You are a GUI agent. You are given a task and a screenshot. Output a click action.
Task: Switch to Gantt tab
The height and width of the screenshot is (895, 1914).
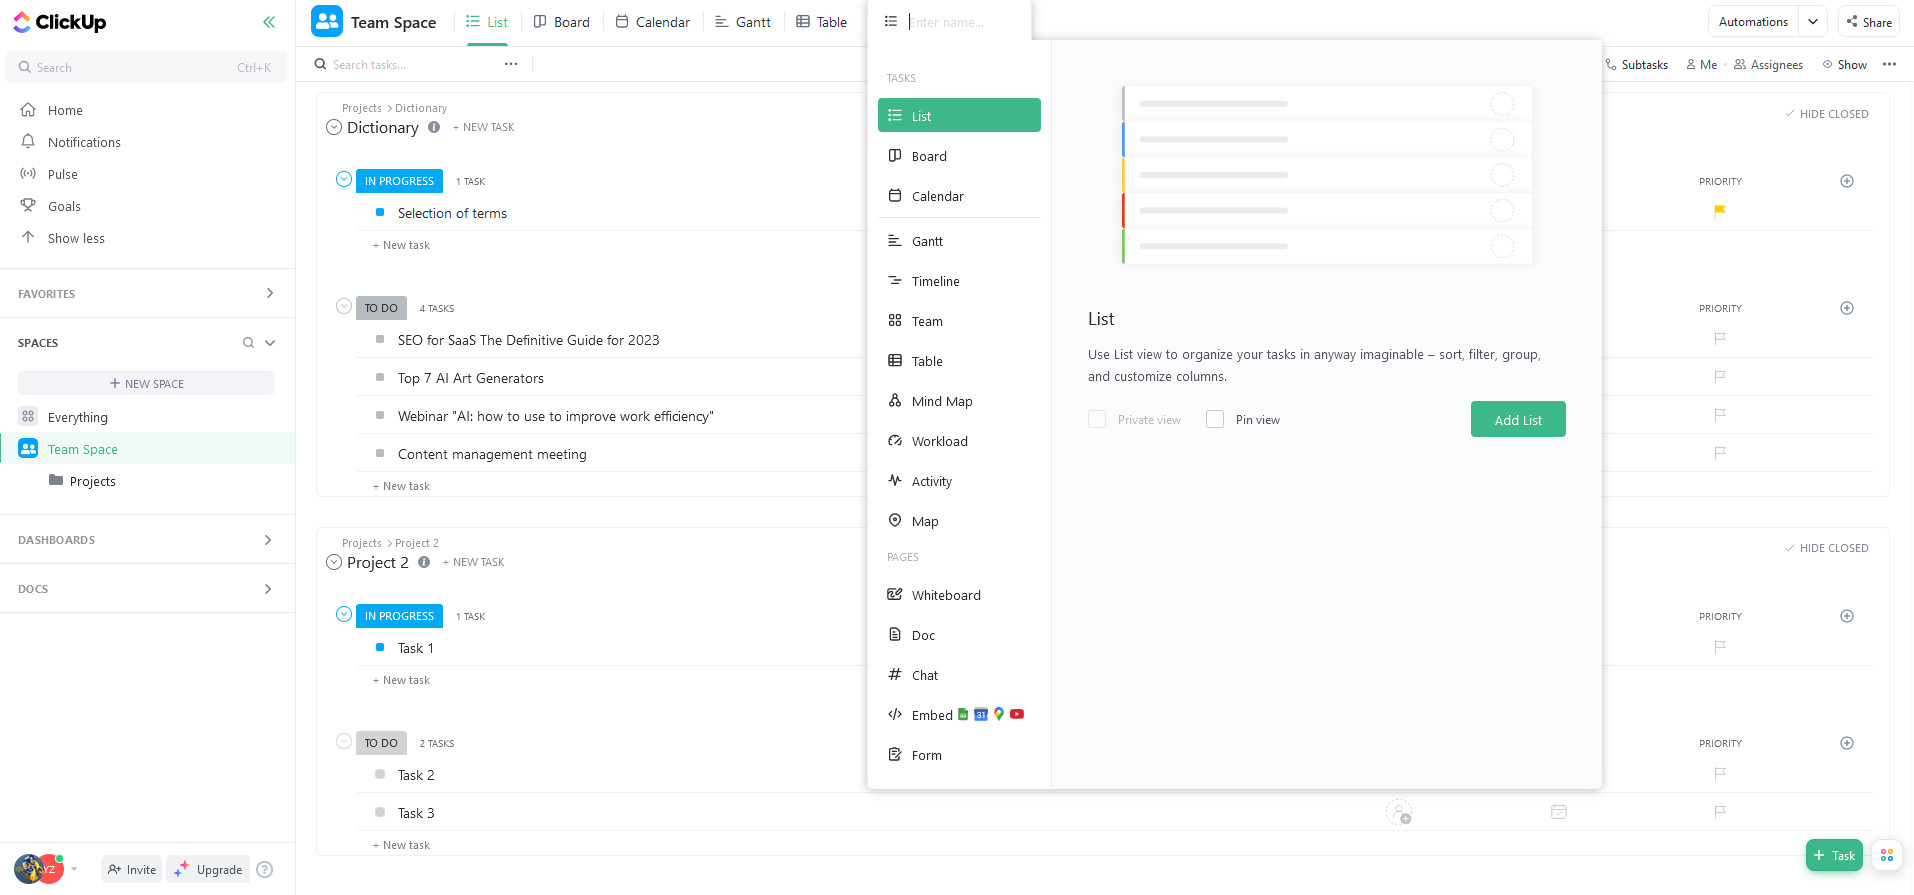pyautogui.click(x=743, y=22)
